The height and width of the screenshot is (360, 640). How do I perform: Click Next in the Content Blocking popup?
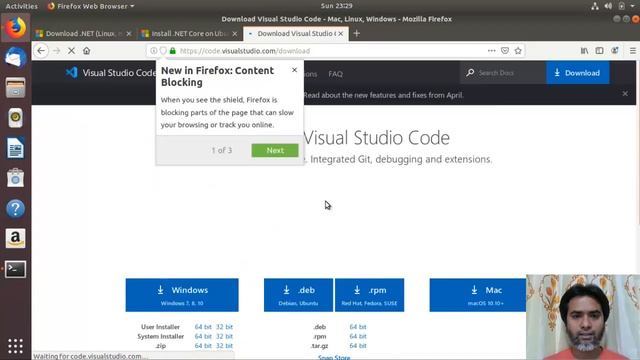click(275, 150)
